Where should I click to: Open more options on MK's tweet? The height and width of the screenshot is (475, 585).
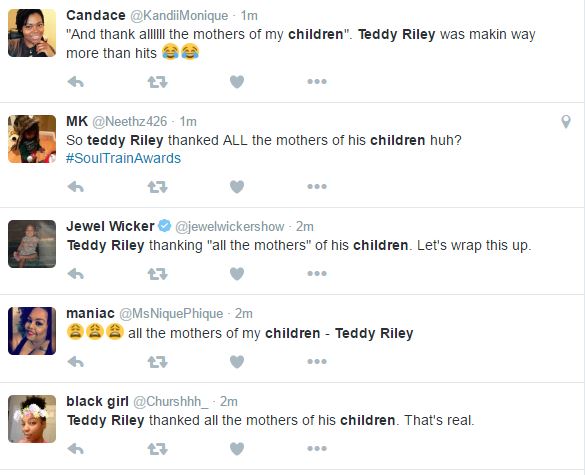pyautogui.click(x=317, y=187)
